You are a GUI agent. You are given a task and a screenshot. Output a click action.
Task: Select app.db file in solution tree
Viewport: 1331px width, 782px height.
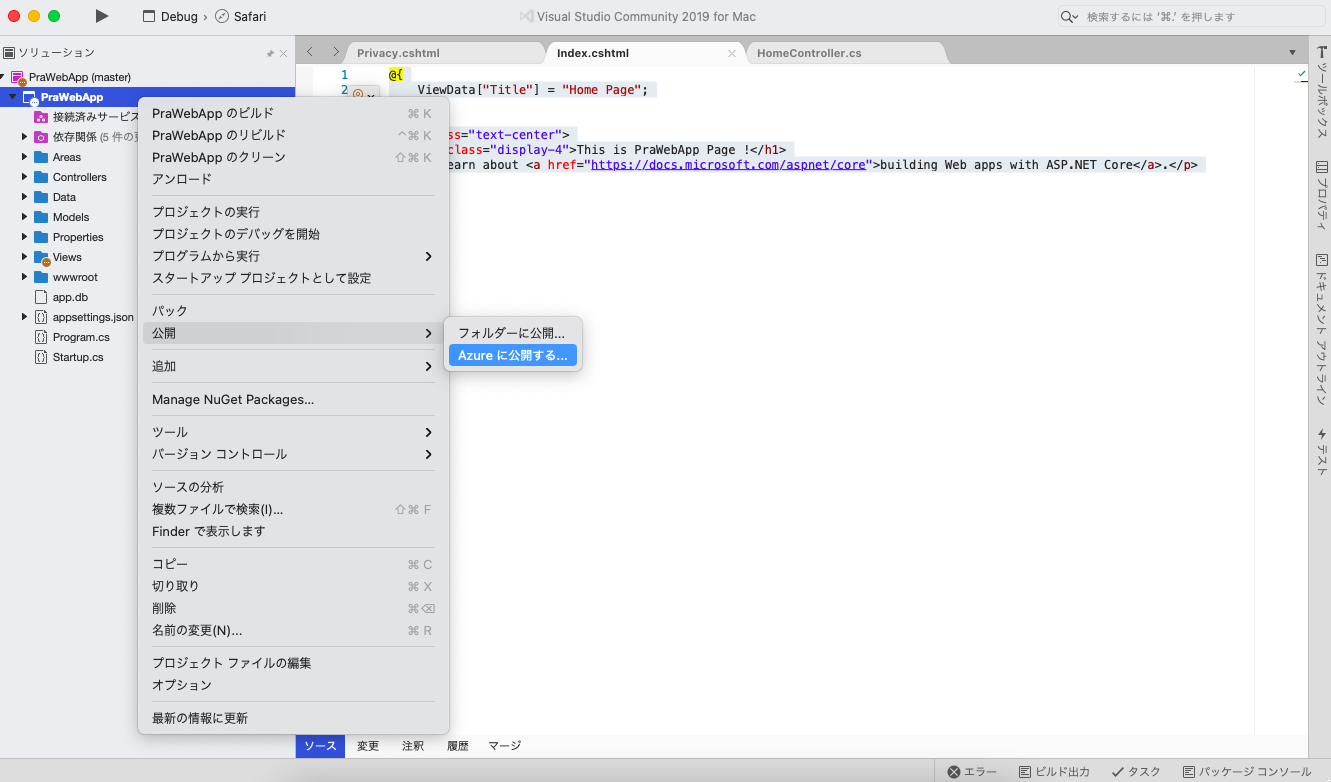coord(70,297)
